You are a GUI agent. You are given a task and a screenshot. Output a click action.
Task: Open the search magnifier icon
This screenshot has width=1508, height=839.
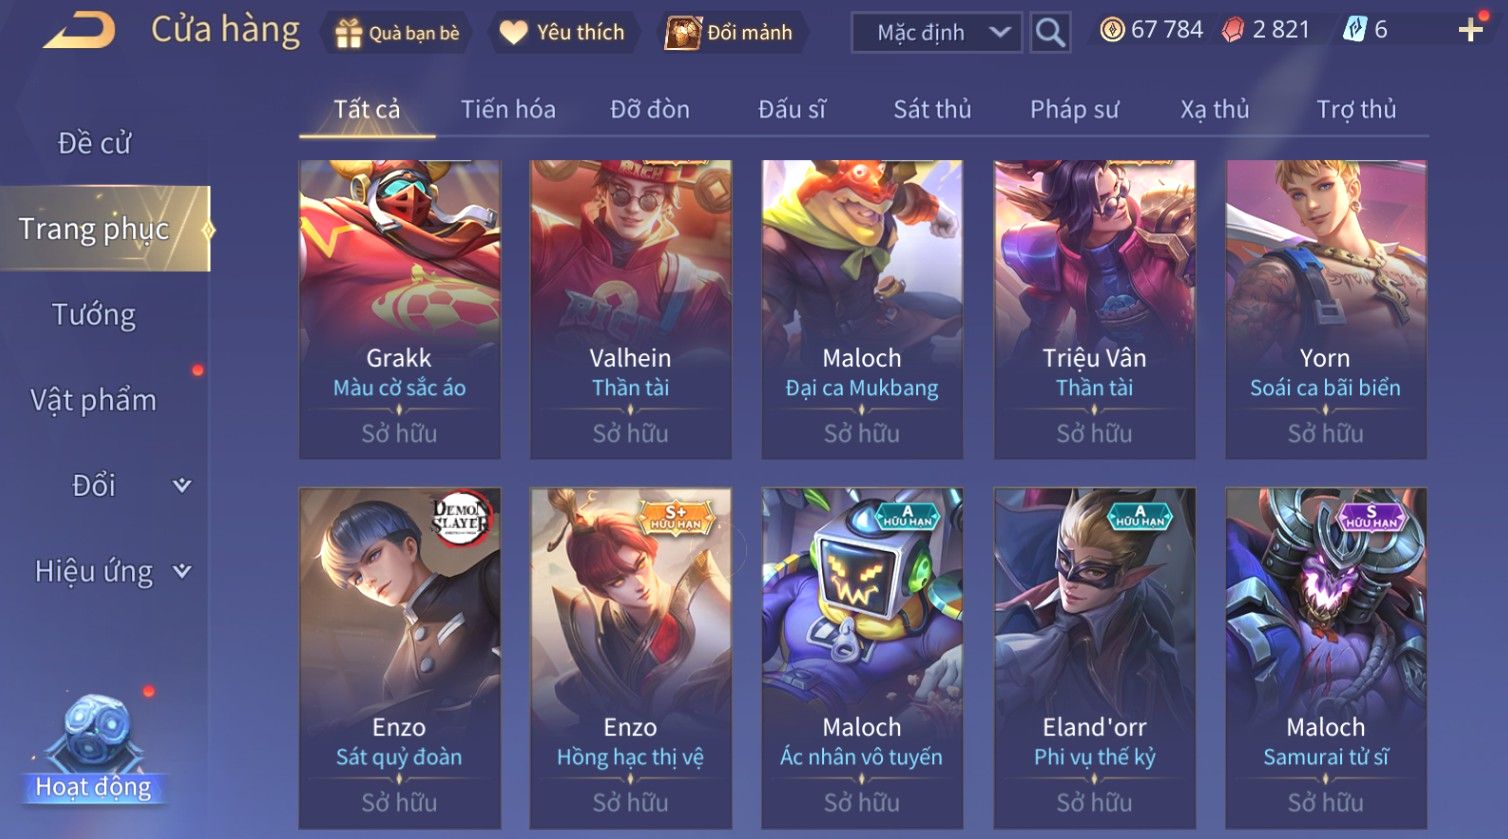(1050, 33)
